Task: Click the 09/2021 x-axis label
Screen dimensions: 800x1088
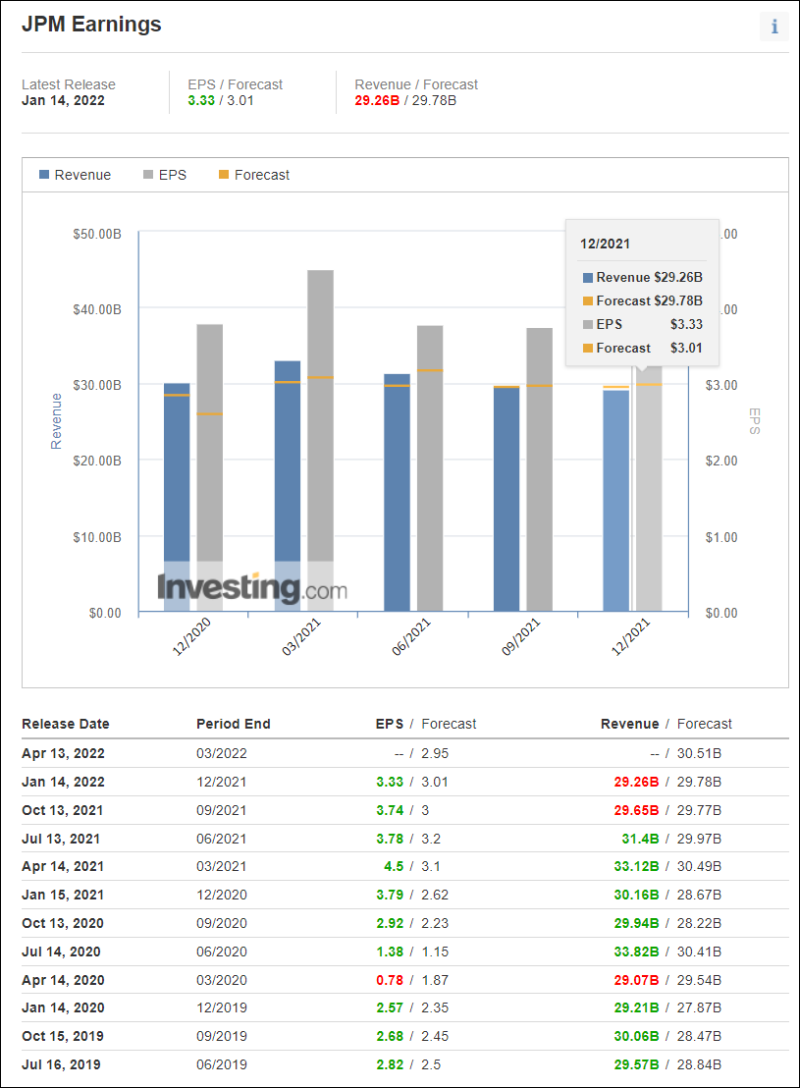Action: pos(520,637)
